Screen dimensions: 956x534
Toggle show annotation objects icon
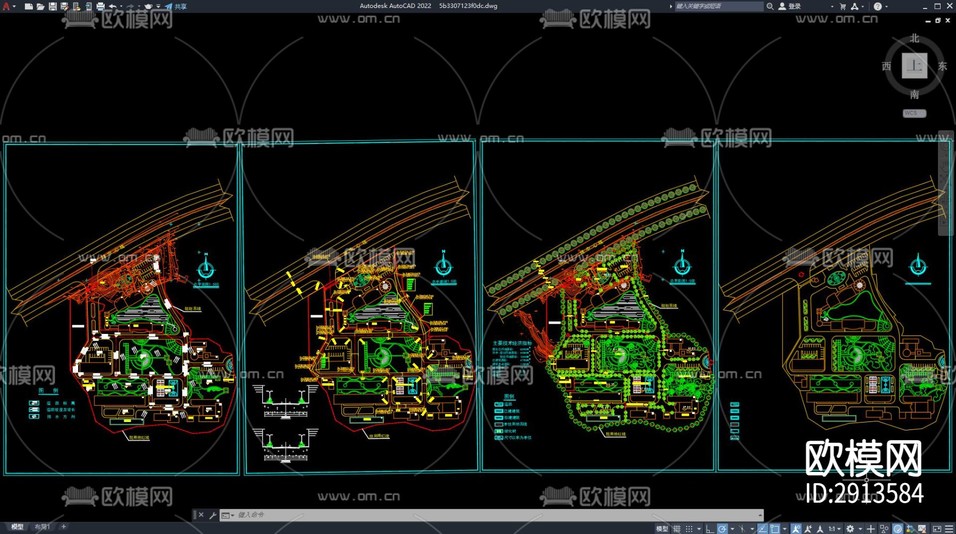coord(796,528)
